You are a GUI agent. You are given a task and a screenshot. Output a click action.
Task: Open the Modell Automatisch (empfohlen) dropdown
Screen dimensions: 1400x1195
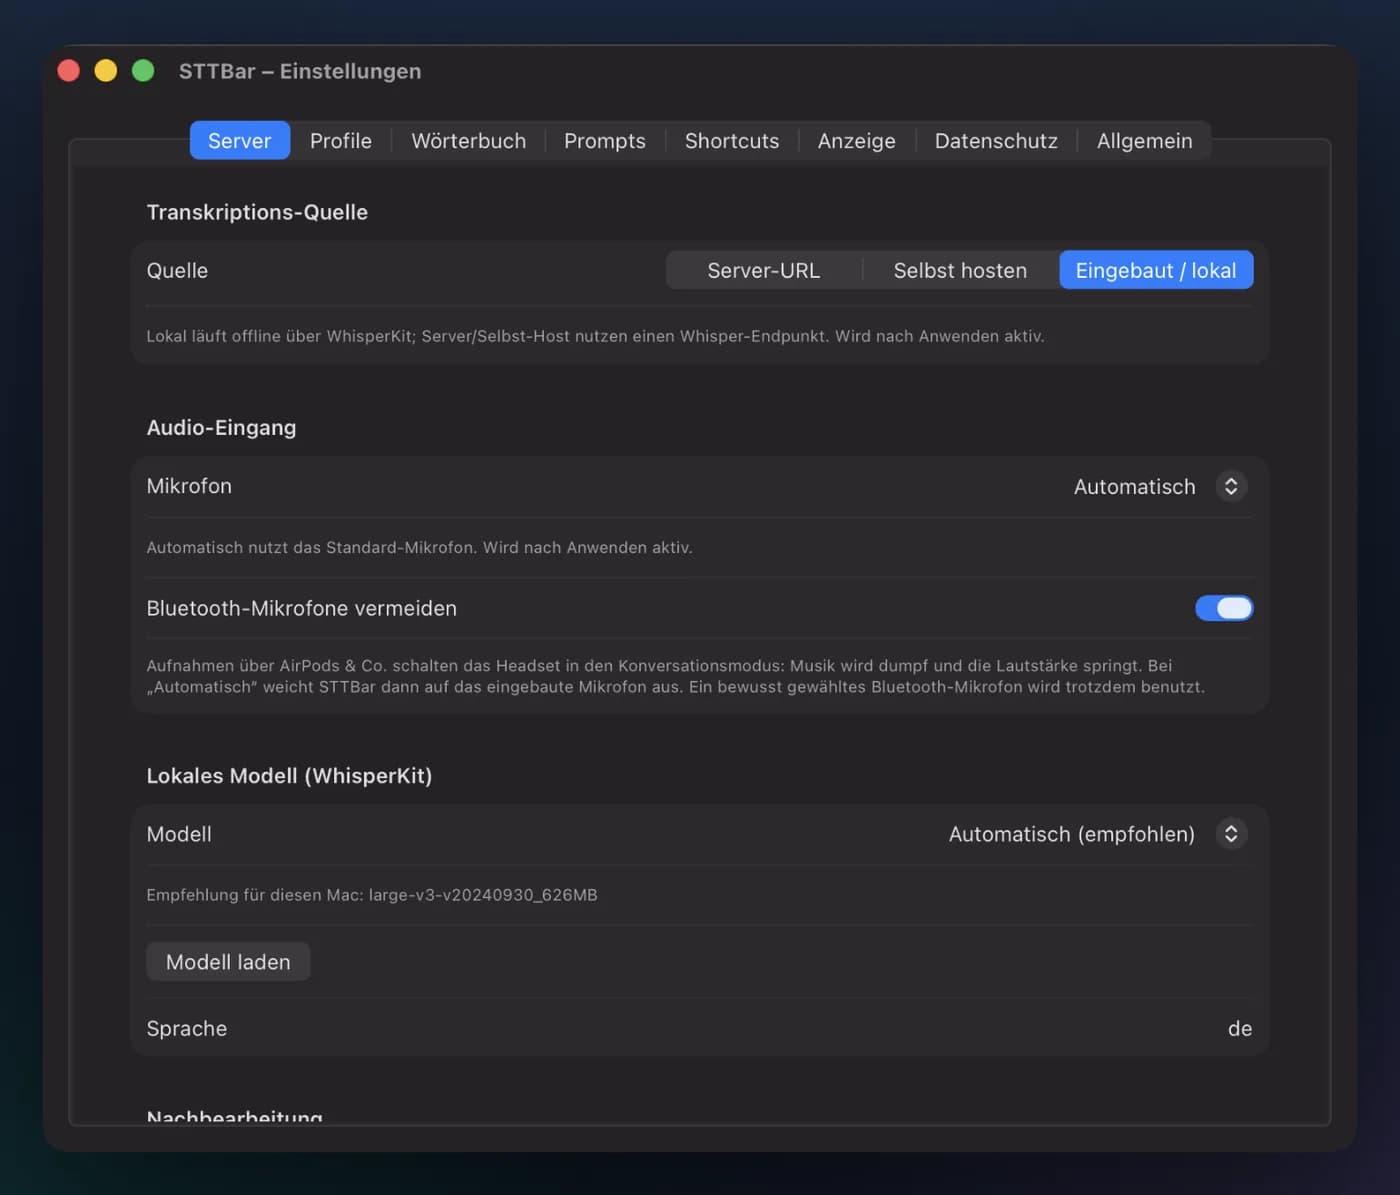pos(1097,834)
